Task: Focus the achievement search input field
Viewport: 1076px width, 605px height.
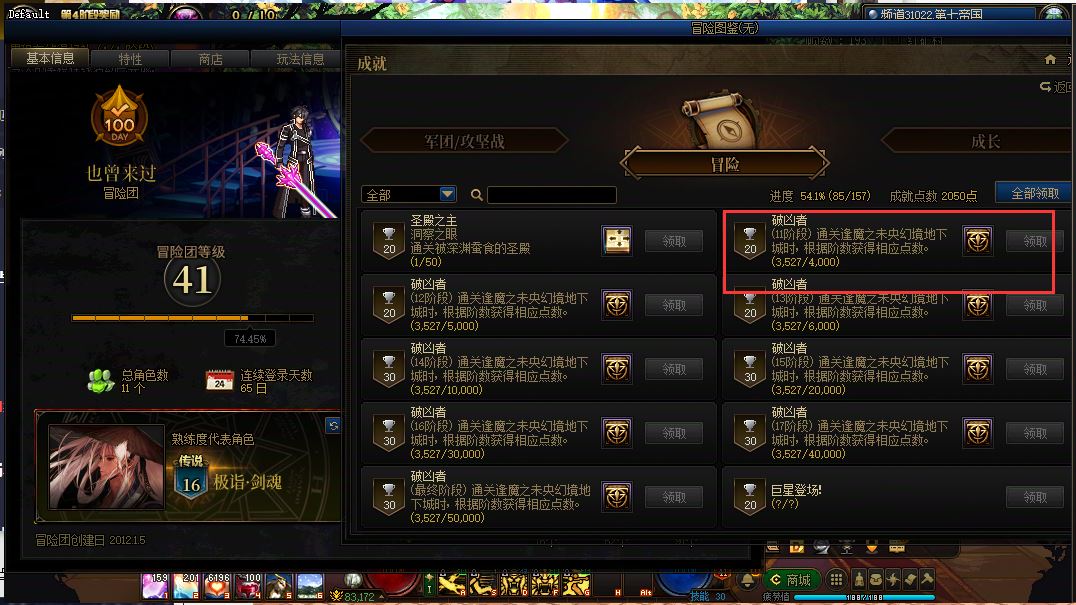Action: pyautogui.click(x=552, y=195)
